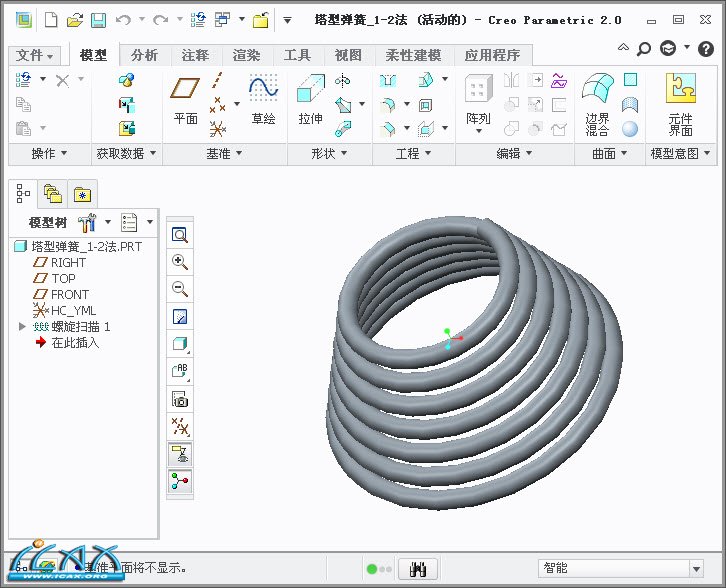Viewport: 726px width, 588px height.
Task: Regenerate the model from the quick access toolbar
Action: click(x=198, y=20)
